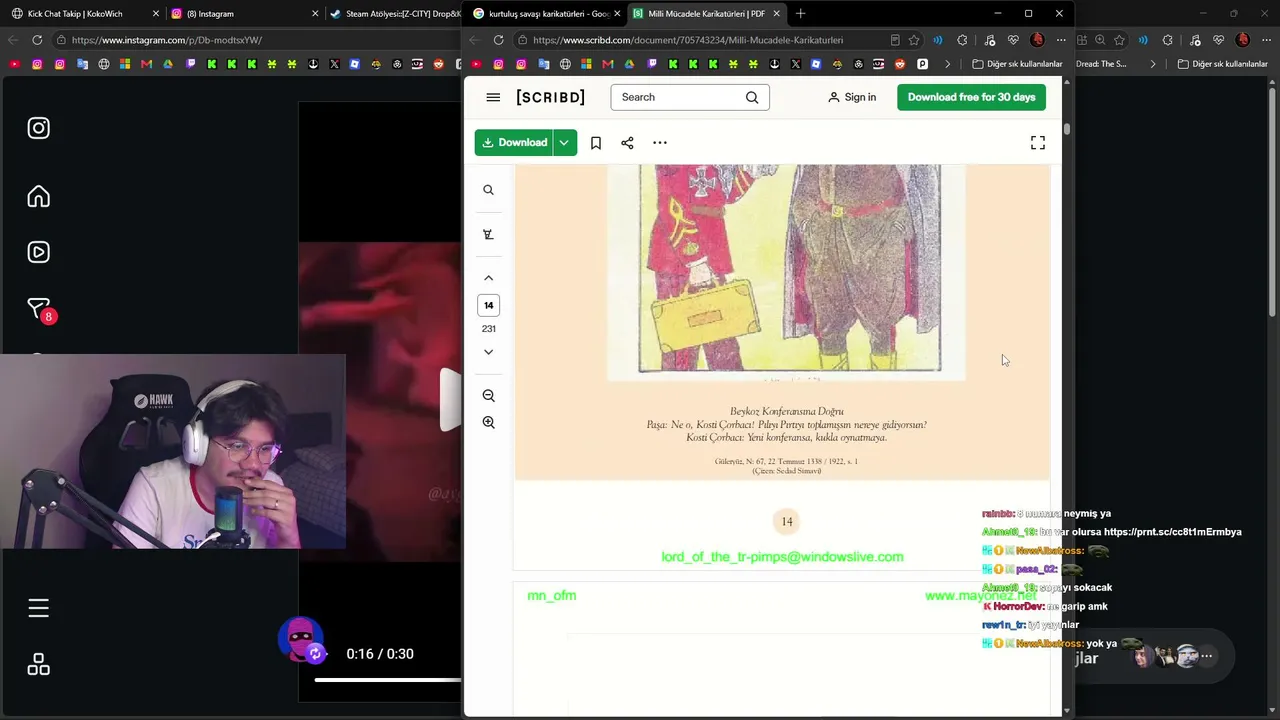This screenshot has height=720, width=1280.
Task: Open 'Diğer sık kullanılanlar' folder in rightmost window
Action: (x=1222, y=64)
